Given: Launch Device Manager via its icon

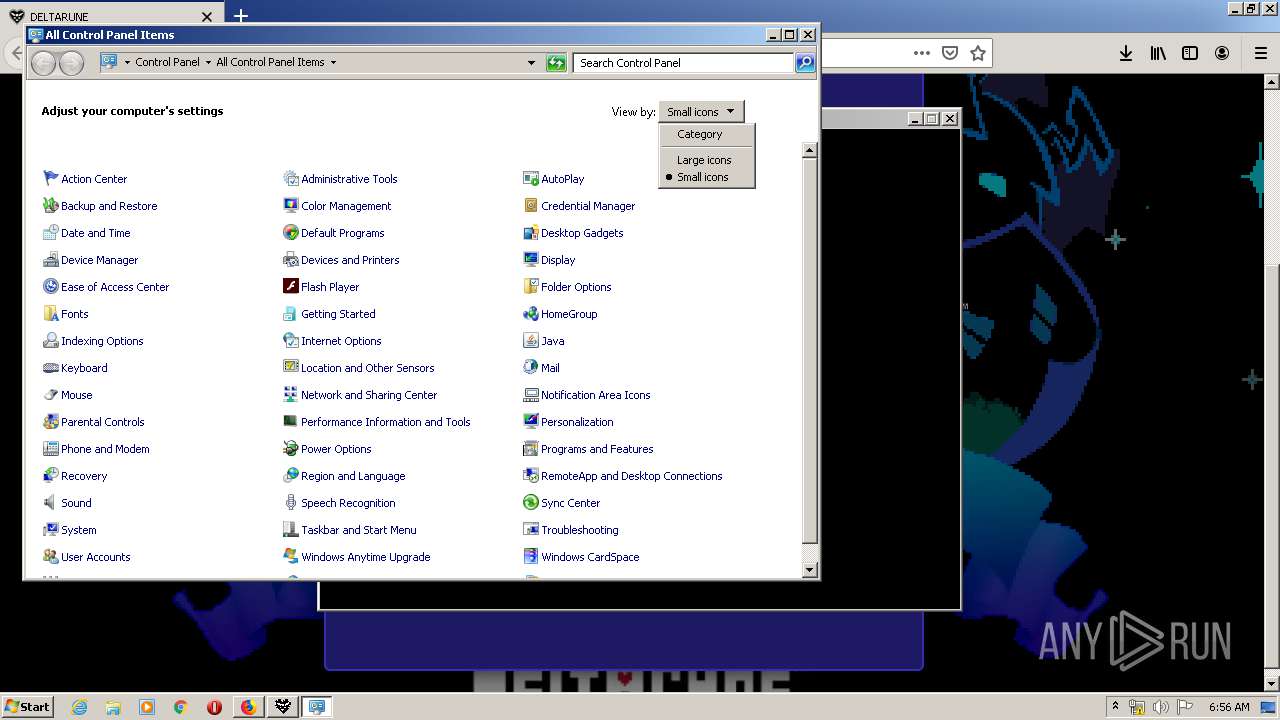Looking at the screenshot, I should coord(51,259).
